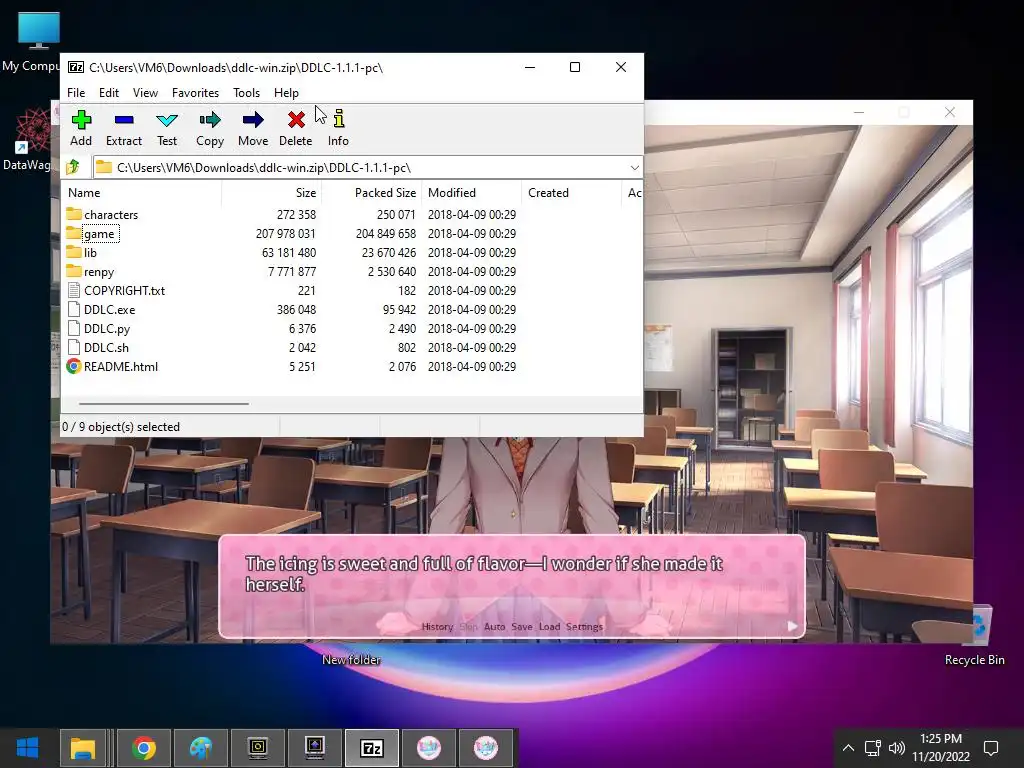
Task: Click Save in the game quick menu
Action: point(521,626)
